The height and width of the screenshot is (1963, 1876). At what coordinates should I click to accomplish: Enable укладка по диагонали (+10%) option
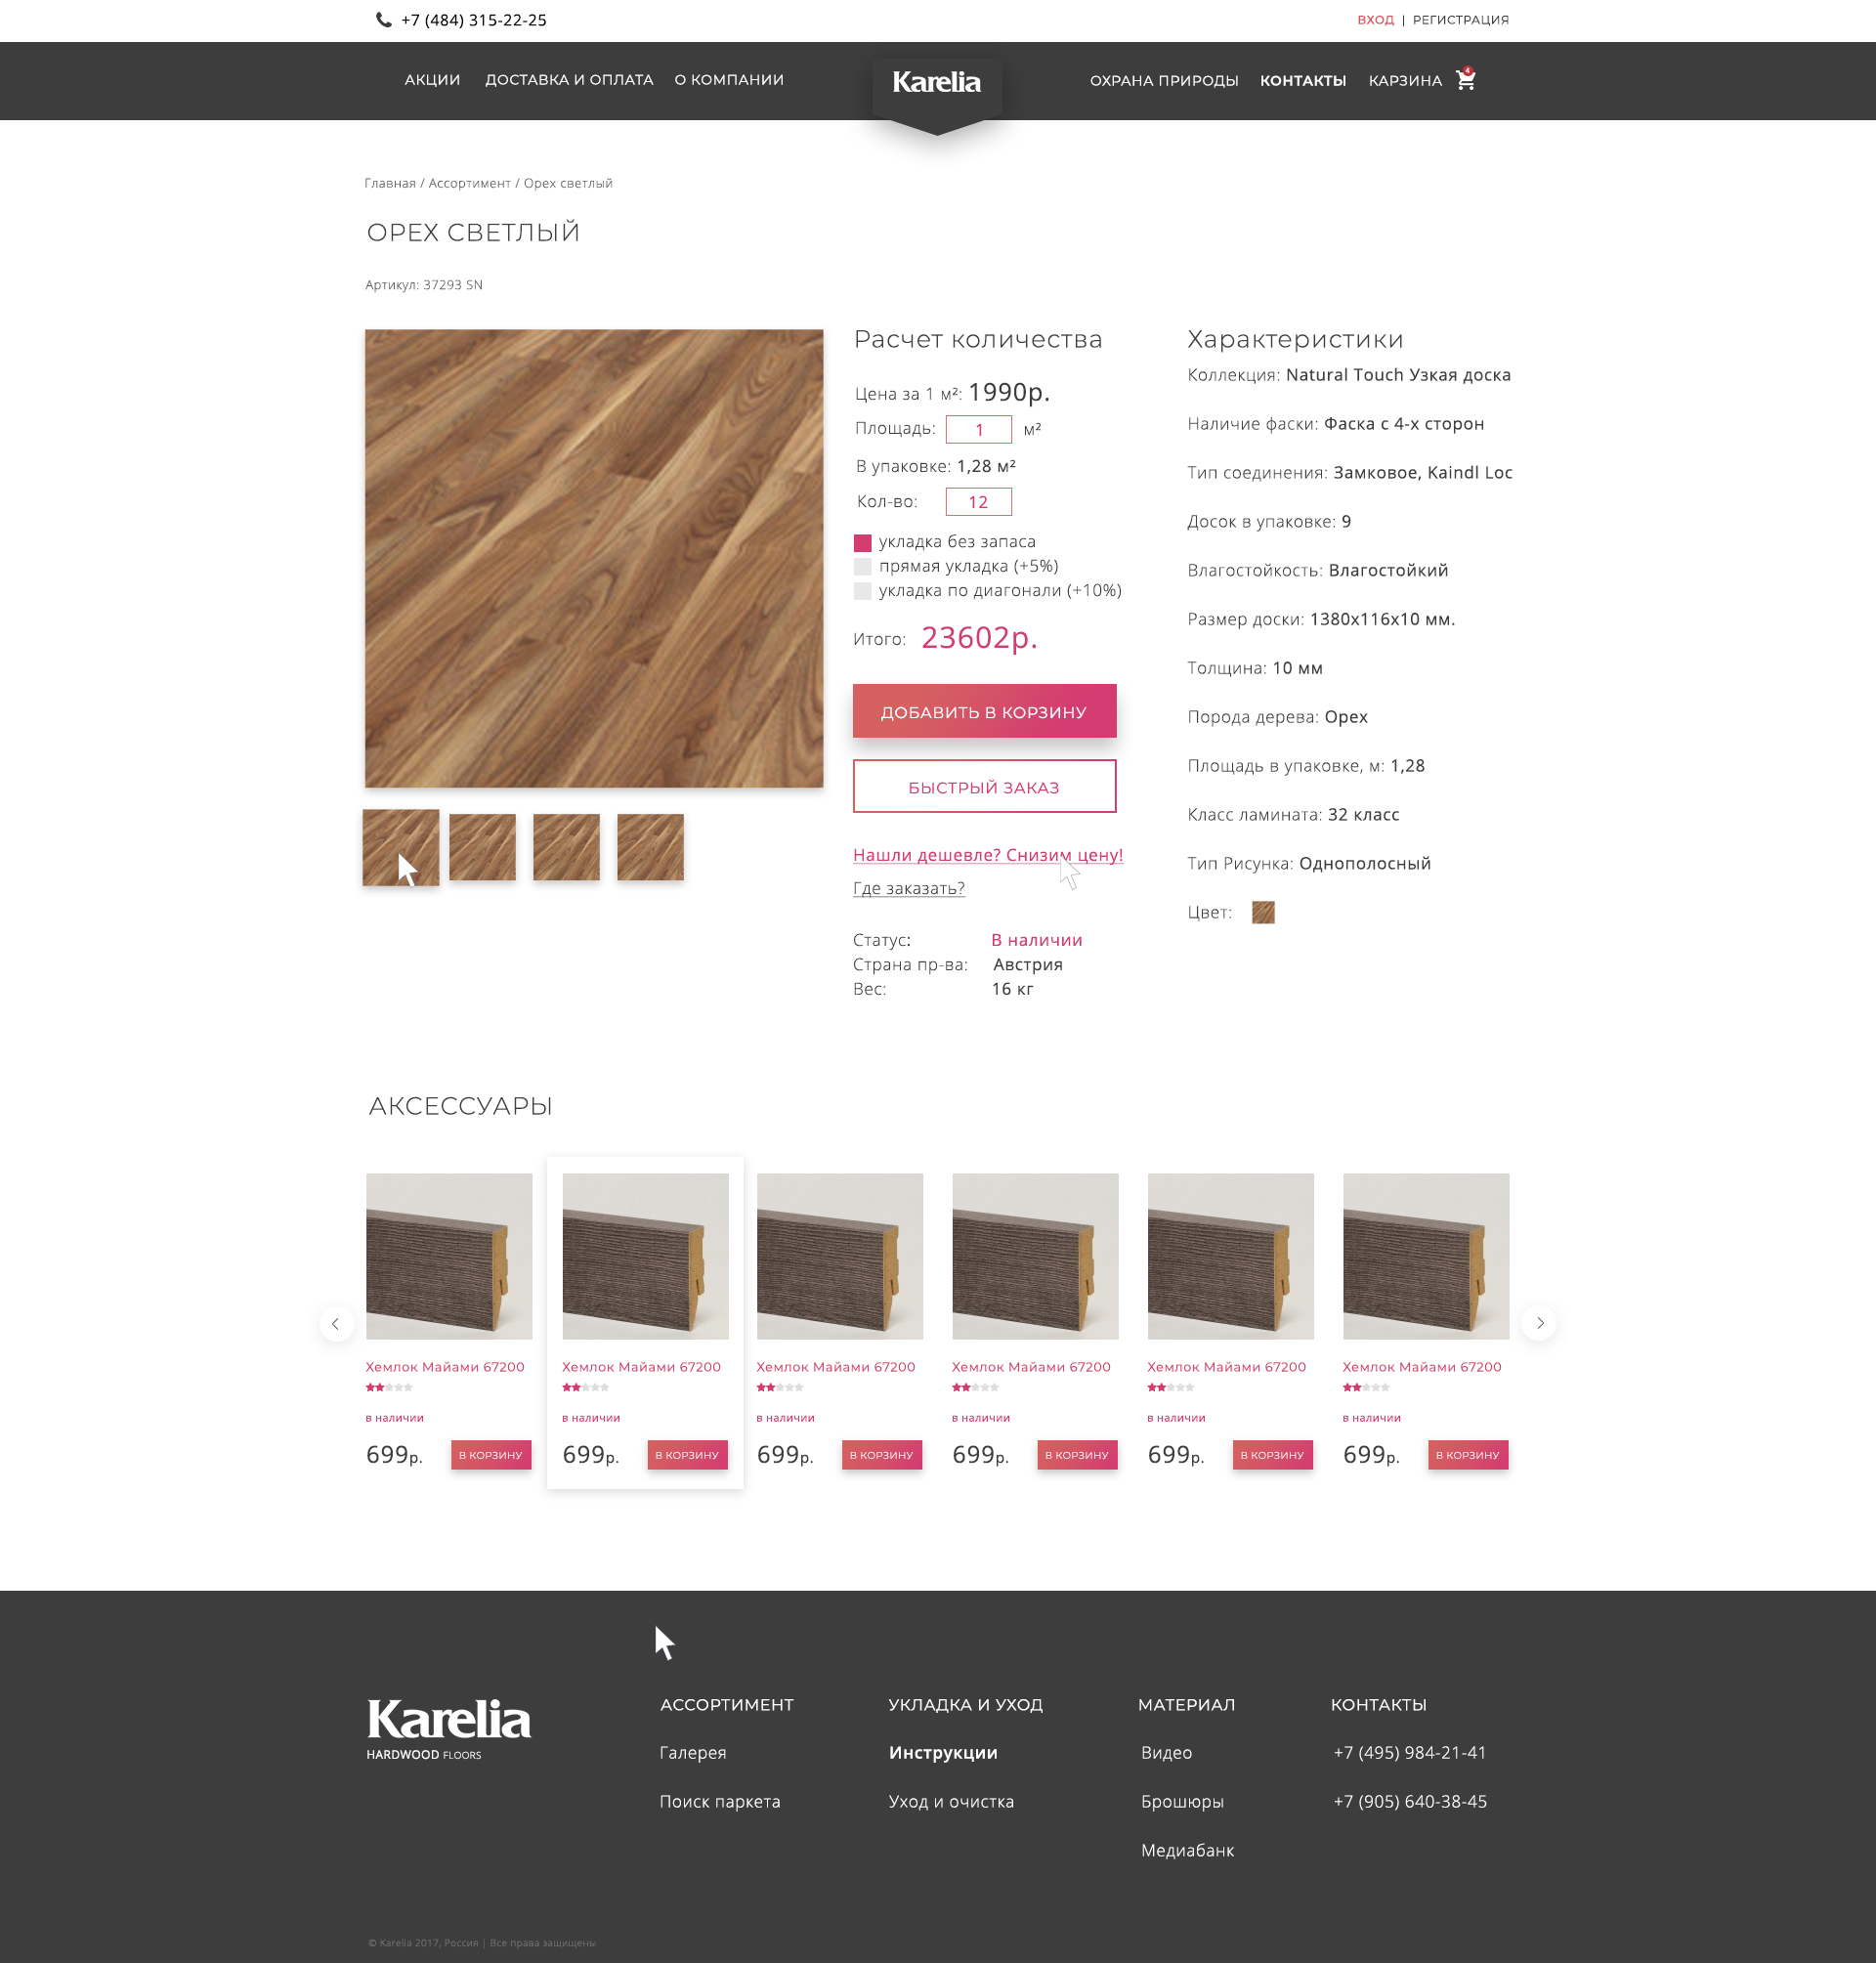(863, 591)
